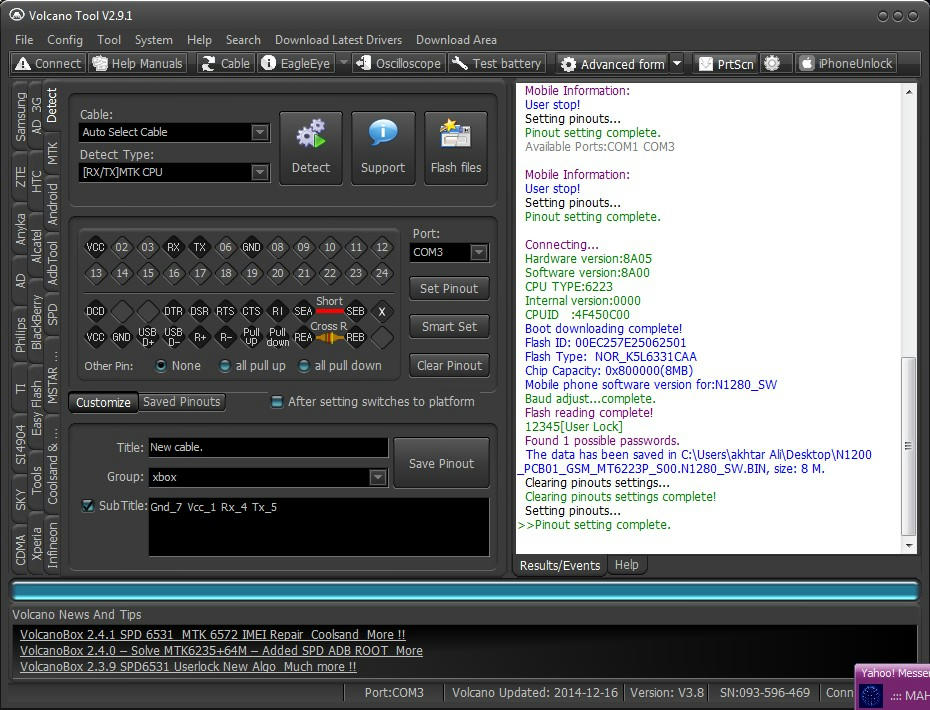930x710 pixels.
Task: Open the Detect Type dropdown
Action: [x=260, y=173]
